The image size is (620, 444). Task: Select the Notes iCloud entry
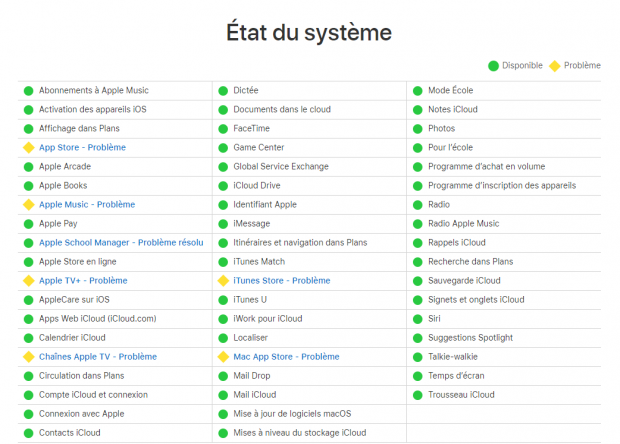coord(453,109)
